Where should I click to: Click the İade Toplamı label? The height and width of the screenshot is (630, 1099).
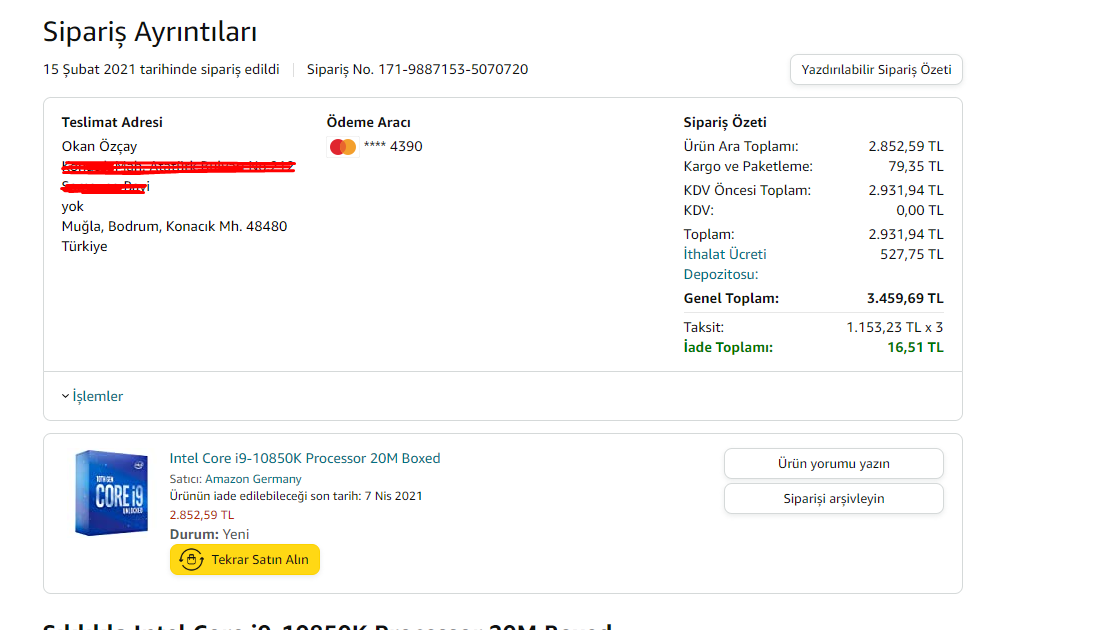(728, 347)
